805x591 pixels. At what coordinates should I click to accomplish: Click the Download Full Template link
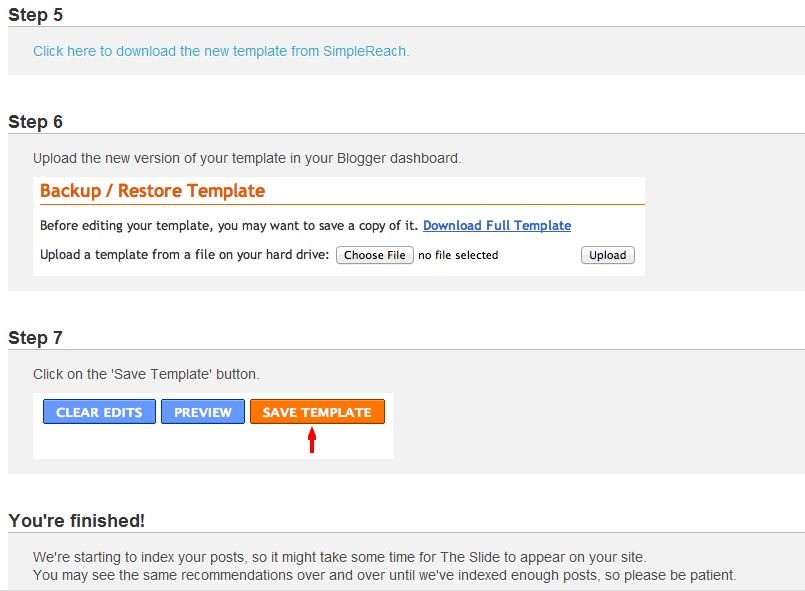coord(497,225)
